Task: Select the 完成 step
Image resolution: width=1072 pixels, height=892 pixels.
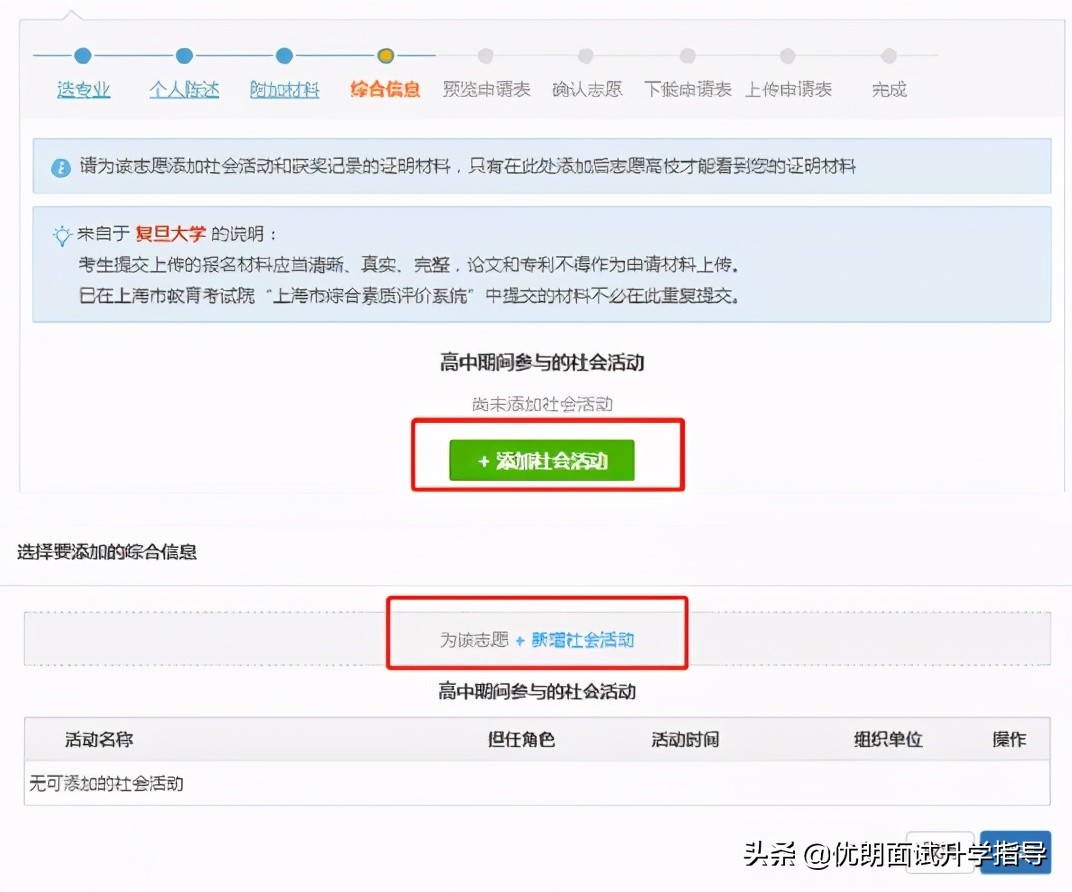Action: click(889, 89)
